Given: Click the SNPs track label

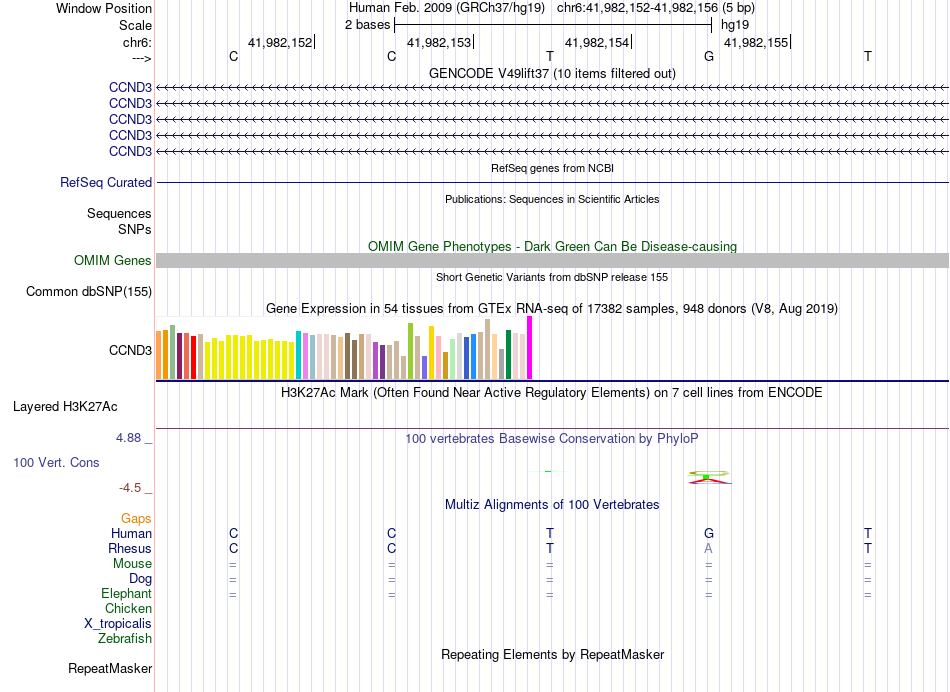Looking at the screenshot, I should coord(135,229).
